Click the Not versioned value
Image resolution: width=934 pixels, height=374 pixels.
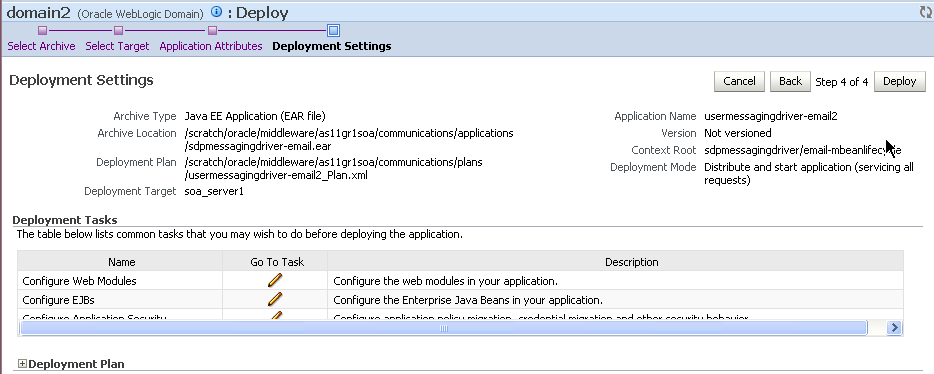point(737,133)
